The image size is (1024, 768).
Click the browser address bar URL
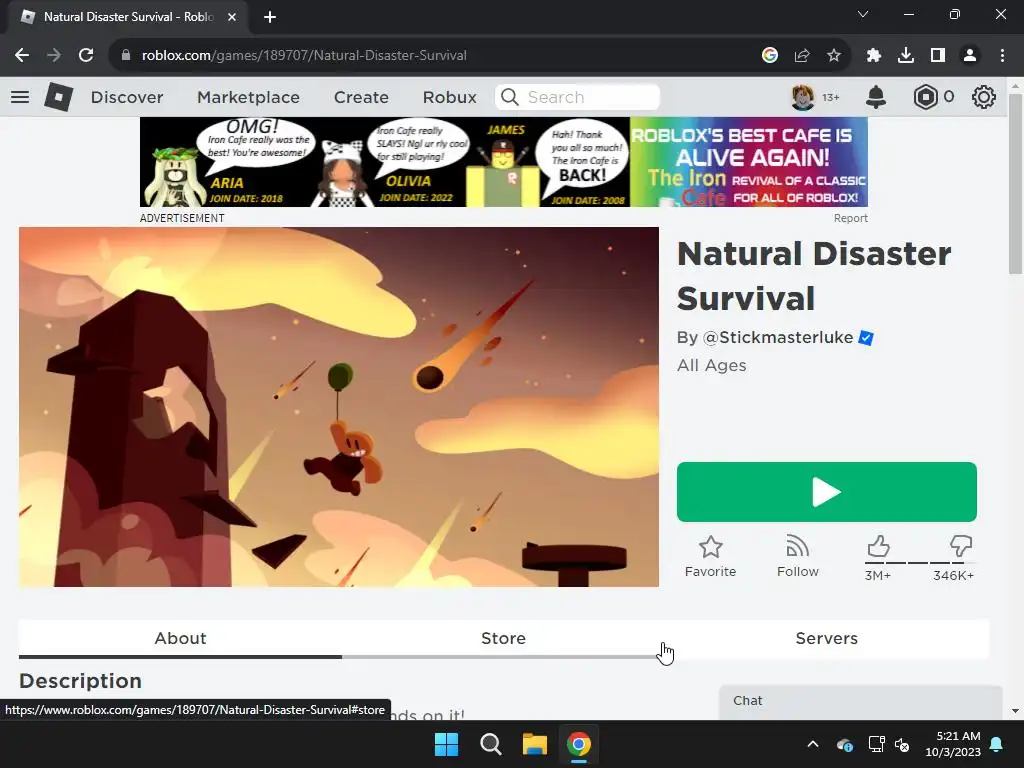click(304, 56)
